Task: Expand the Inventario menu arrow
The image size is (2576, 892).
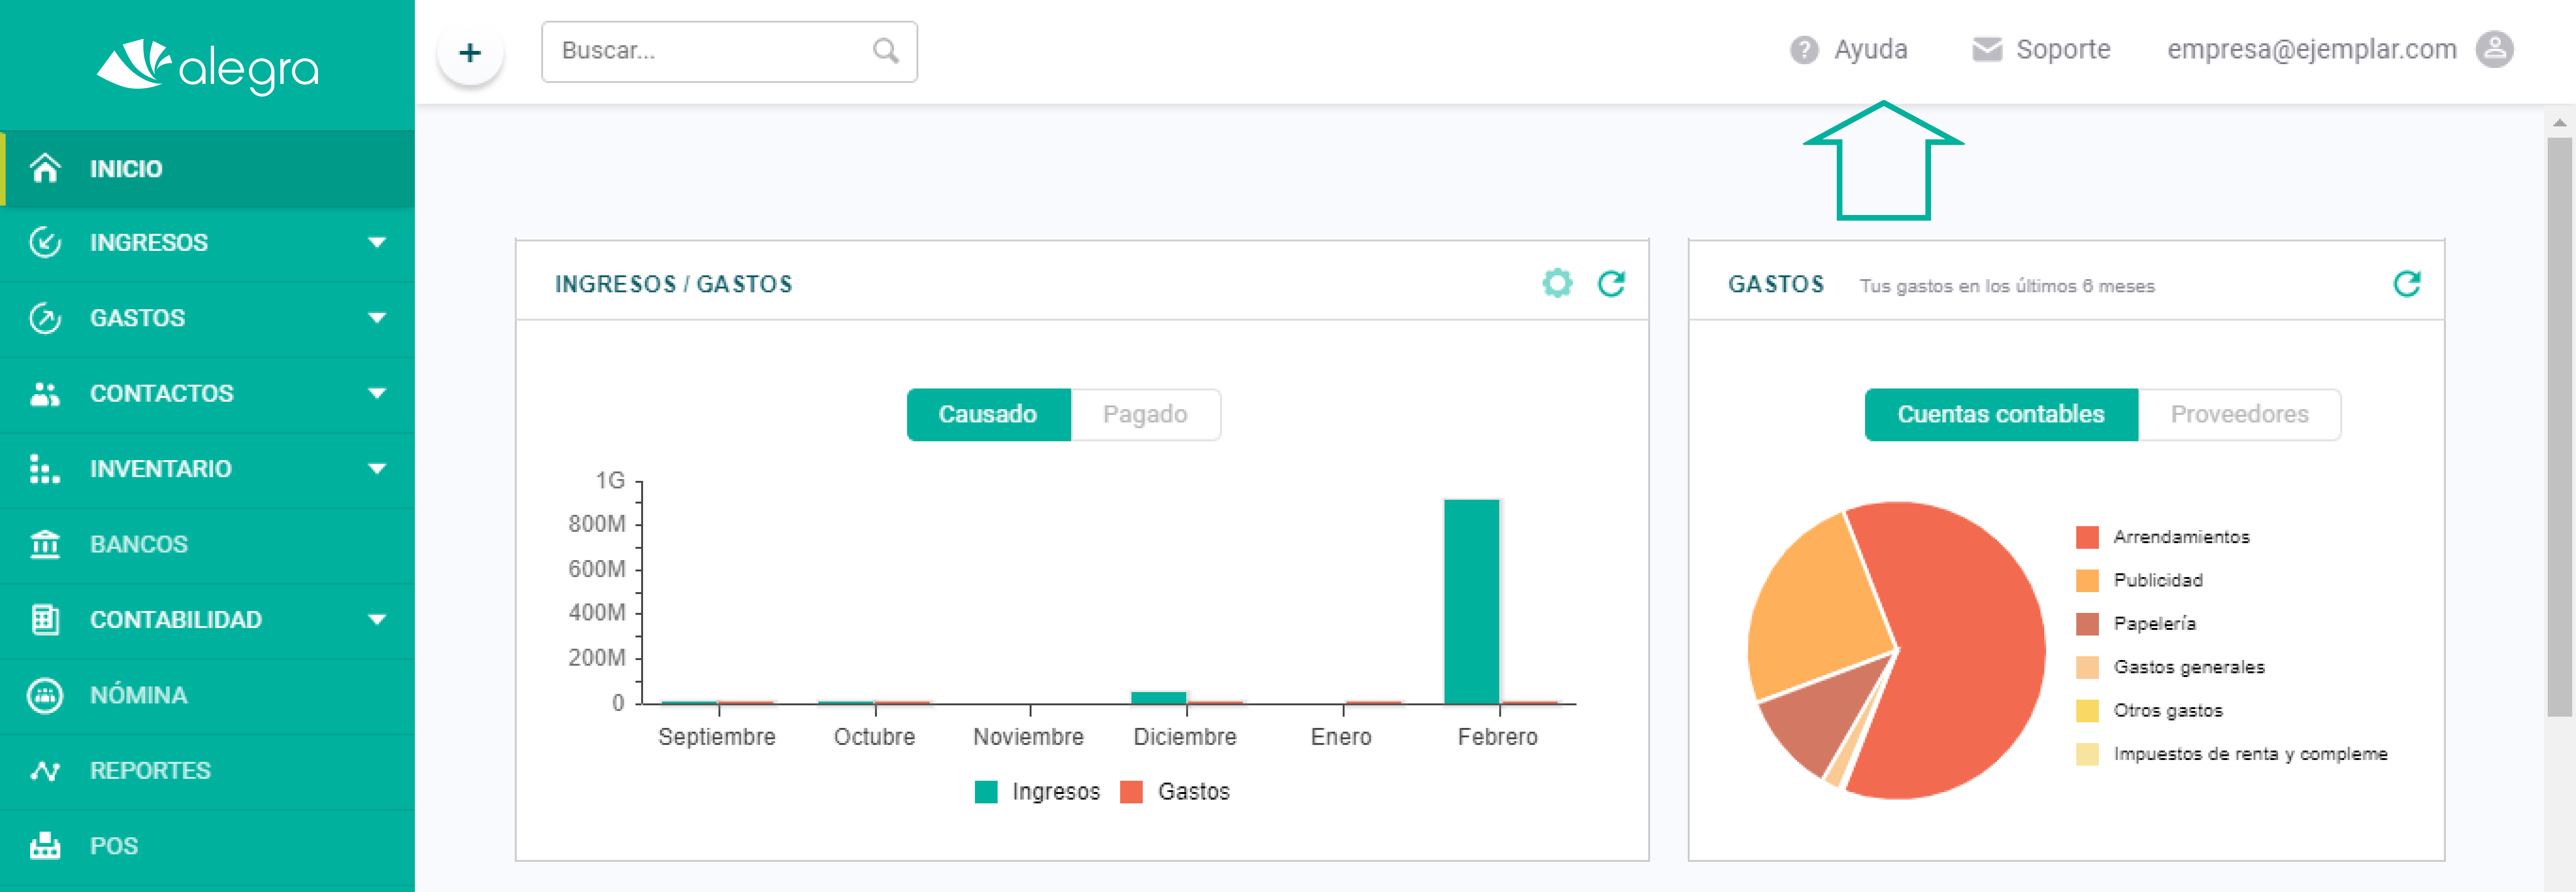Action: pos(377,468)
